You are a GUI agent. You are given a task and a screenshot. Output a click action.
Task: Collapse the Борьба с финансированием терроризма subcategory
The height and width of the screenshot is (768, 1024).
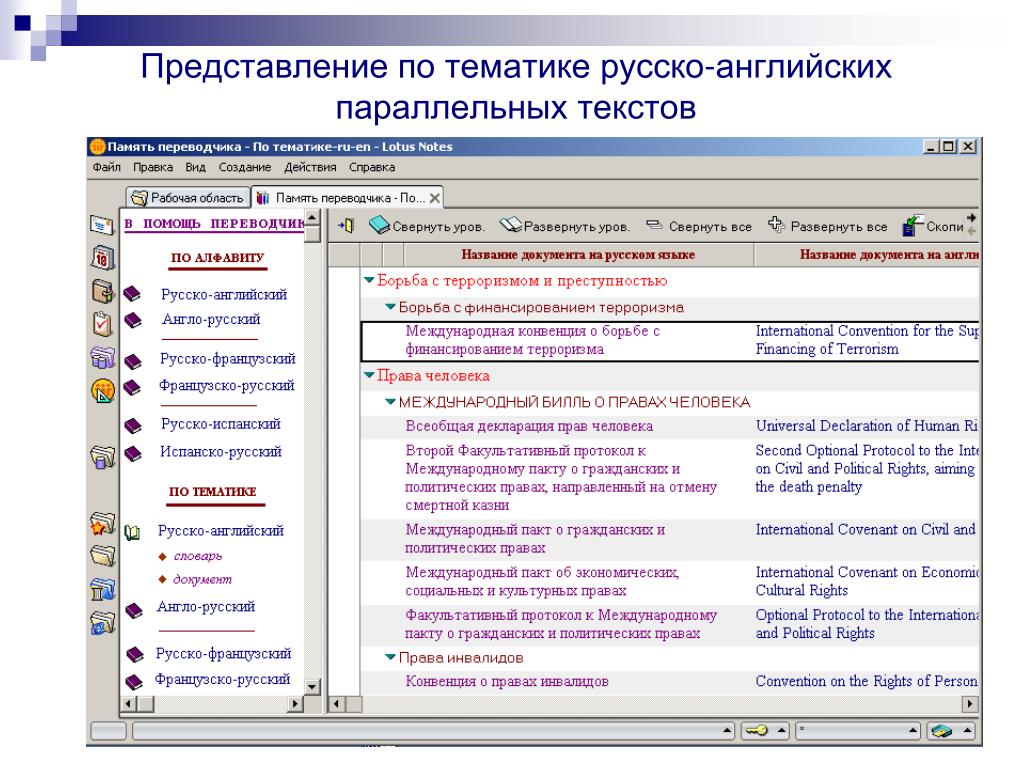[391, 307]
